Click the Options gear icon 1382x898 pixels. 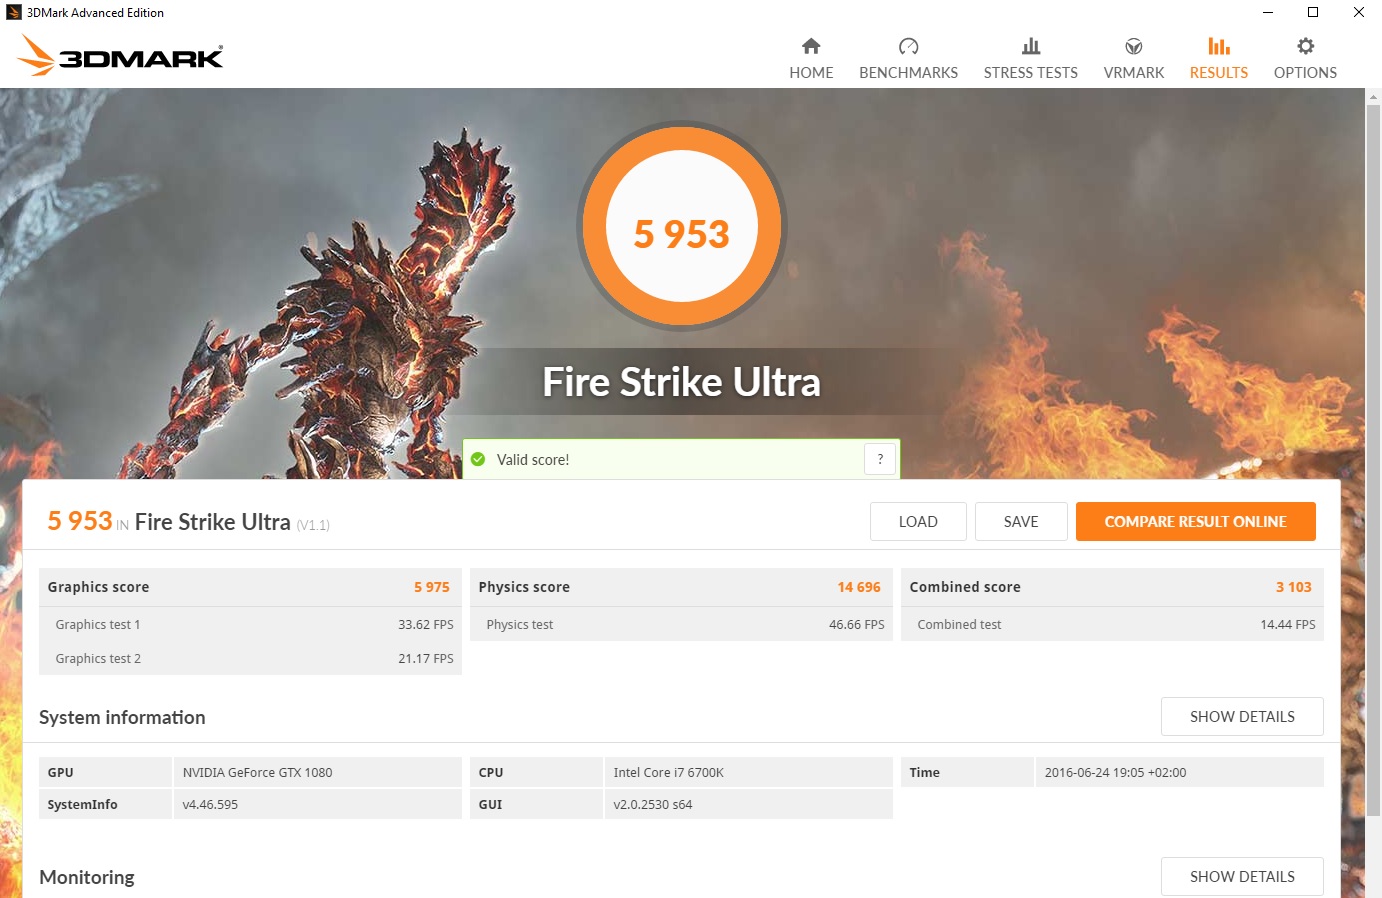(1305, 46)
